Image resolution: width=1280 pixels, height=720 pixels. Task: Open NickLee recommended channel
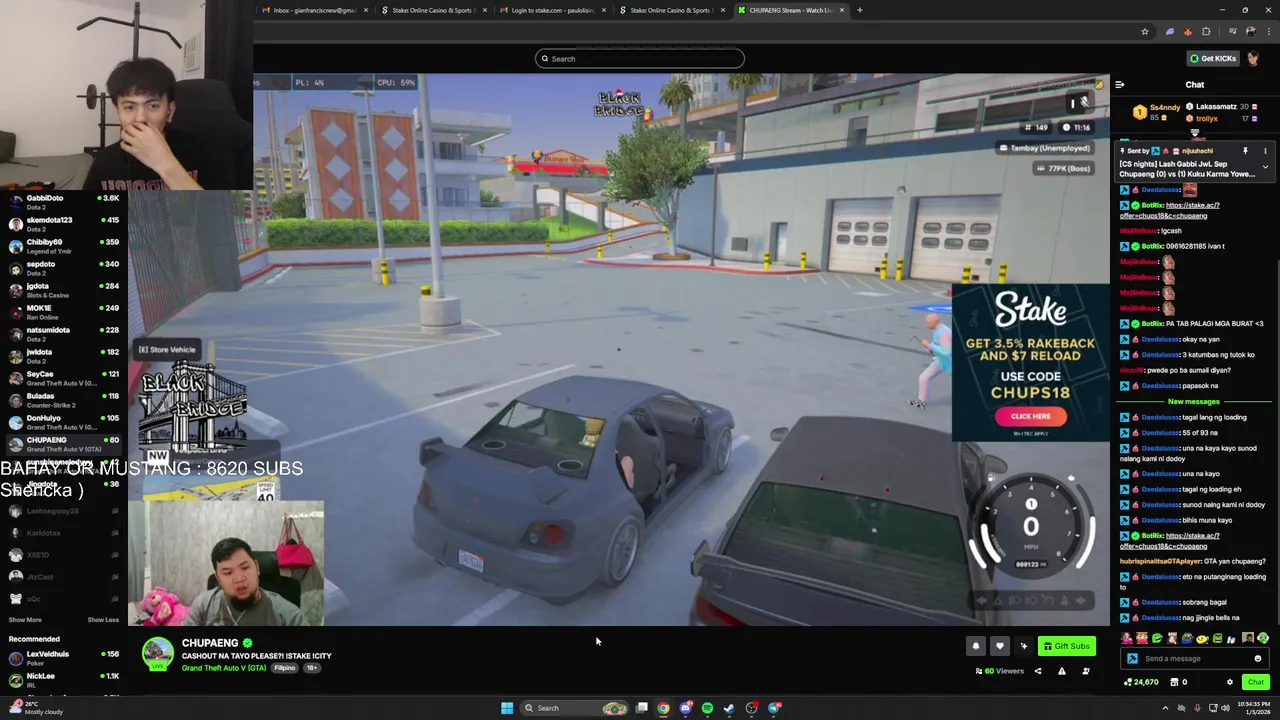coord(64,680)
